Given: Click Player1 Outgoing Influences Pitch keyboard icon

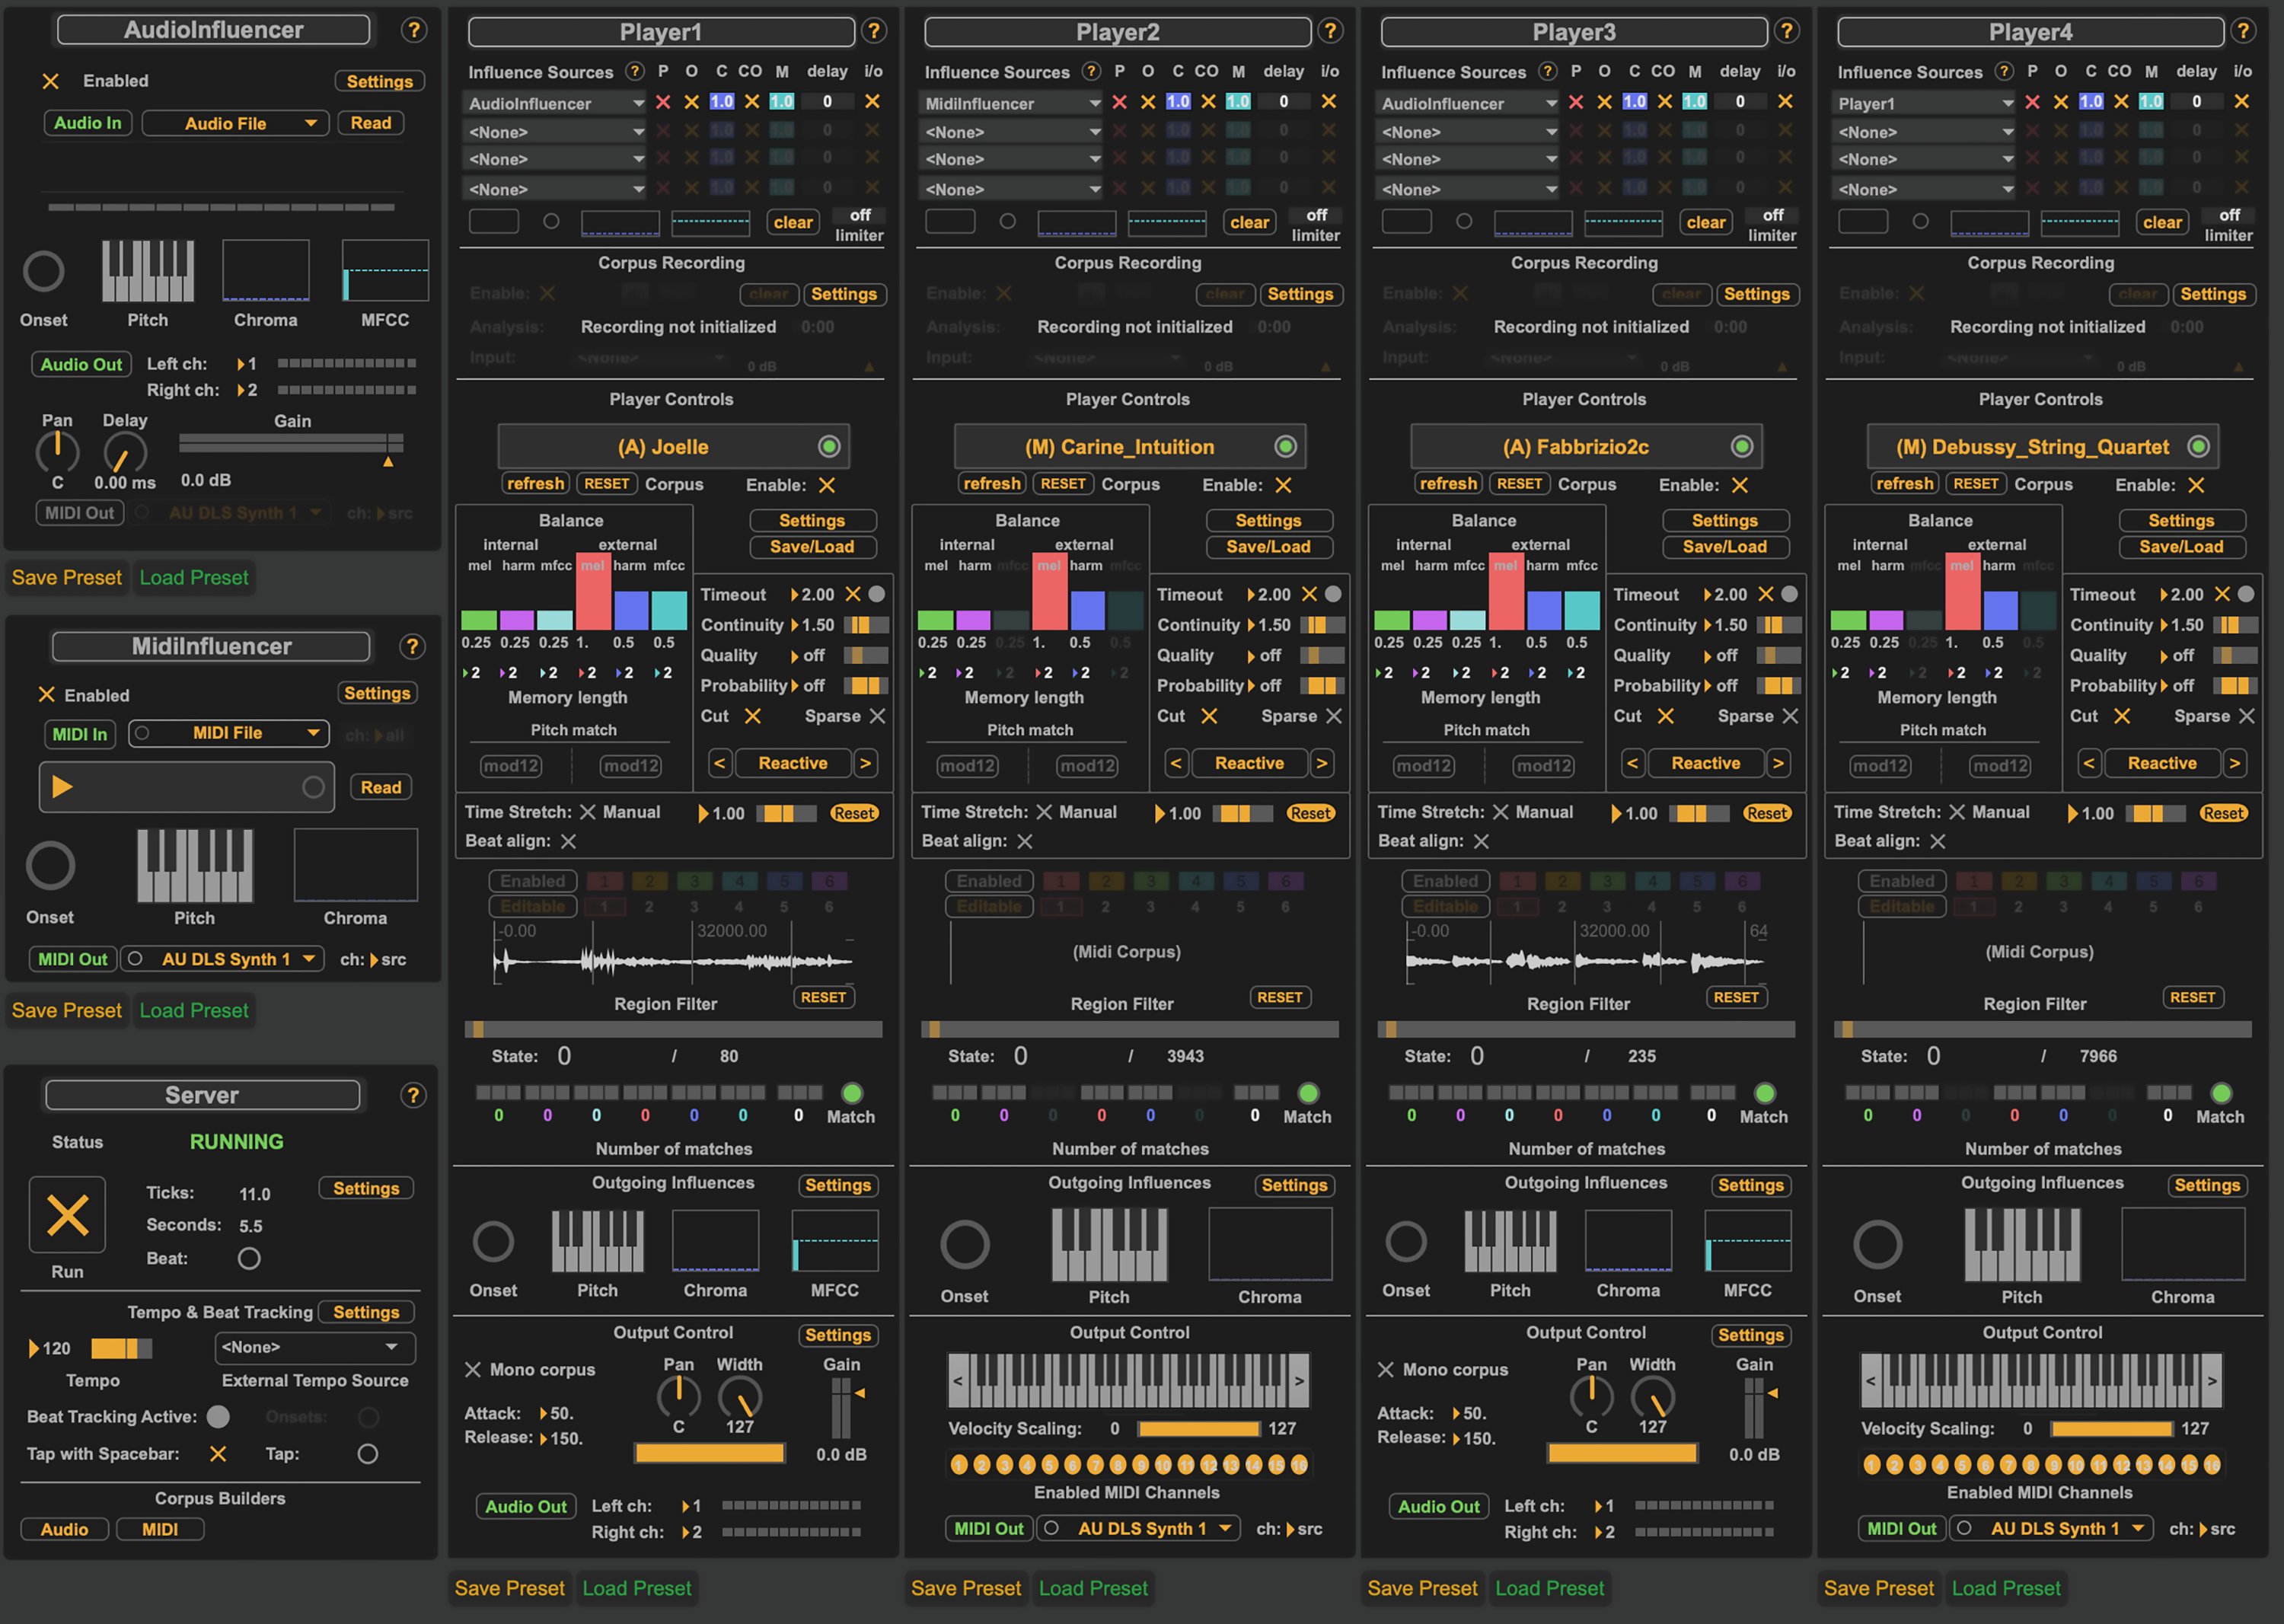Looking at the screenshot, I should [597, 1241].
